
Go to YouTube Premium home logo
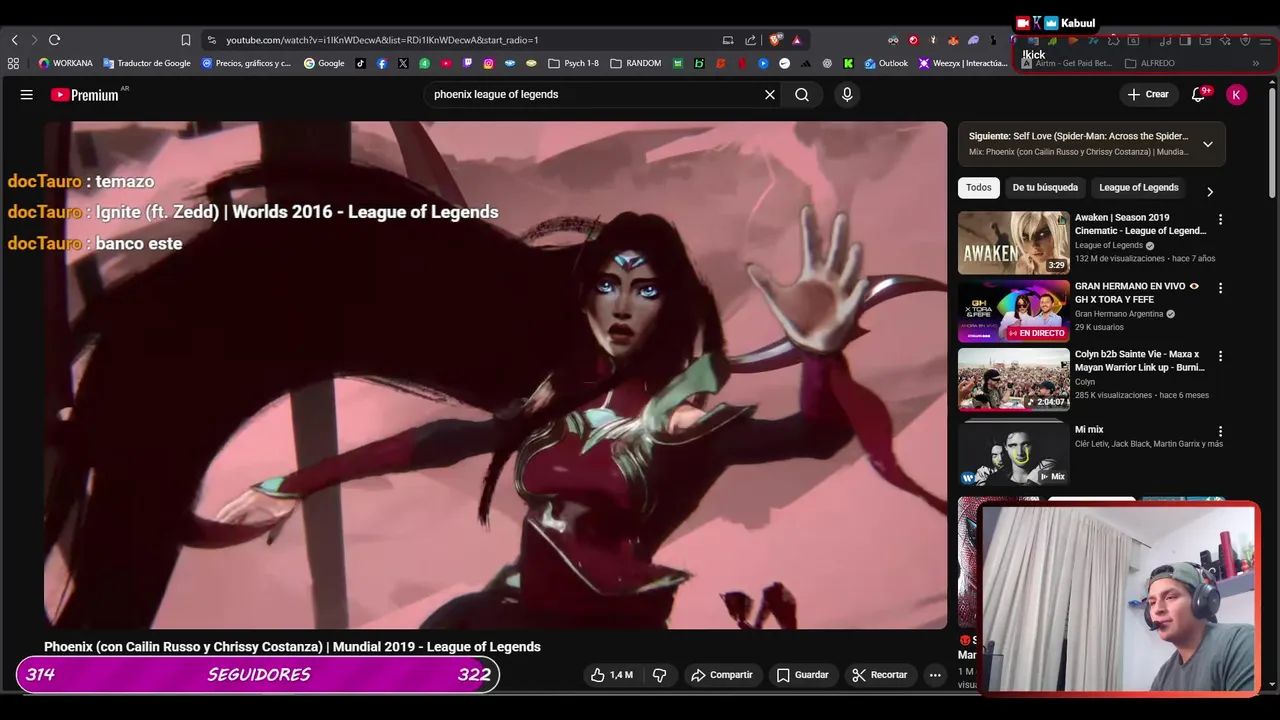click(x=84, y=95)
